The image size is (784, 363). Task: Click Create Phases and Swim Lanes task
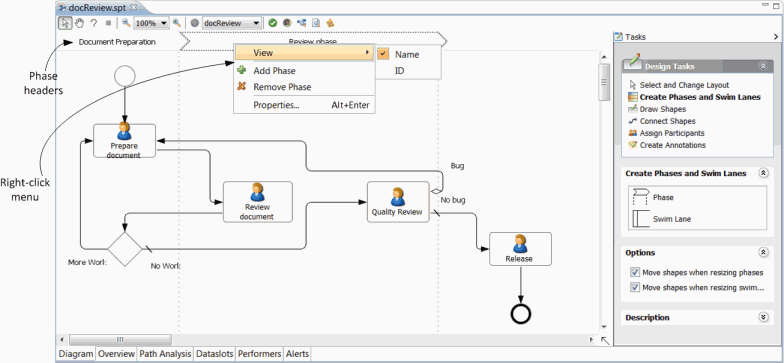coord(700,97)
